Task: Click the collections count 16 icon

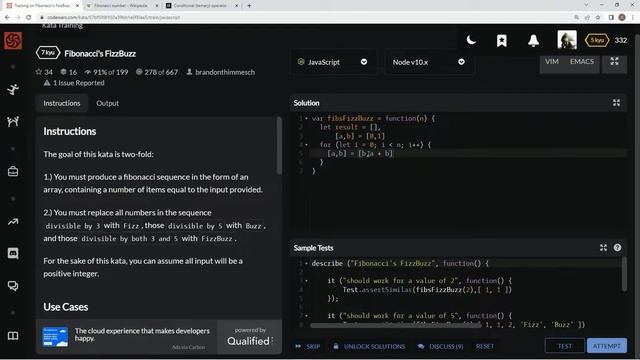Action: [63, 72]
